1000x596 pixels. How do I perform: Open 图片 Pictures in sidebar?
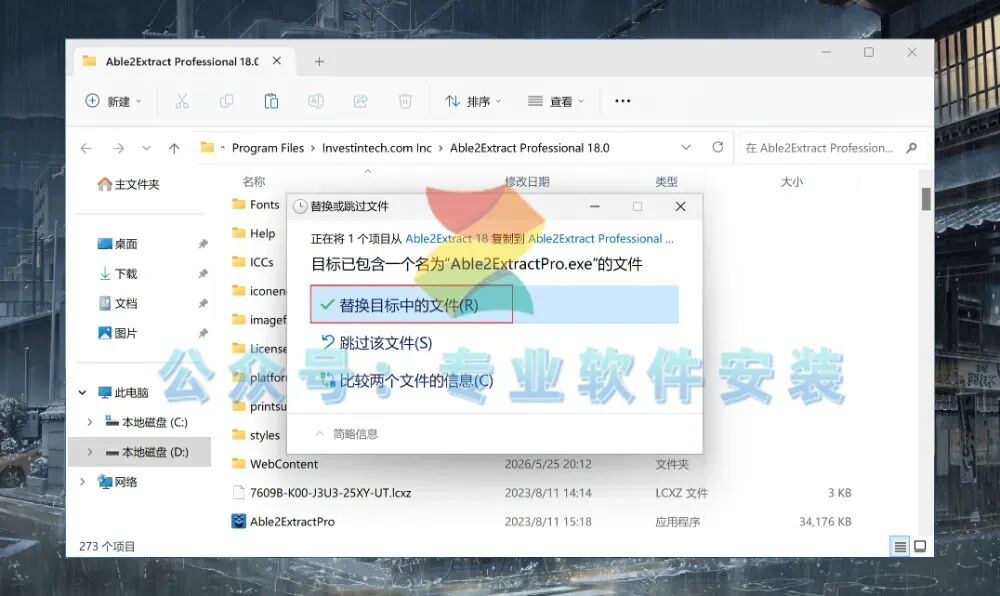[117, 333]
